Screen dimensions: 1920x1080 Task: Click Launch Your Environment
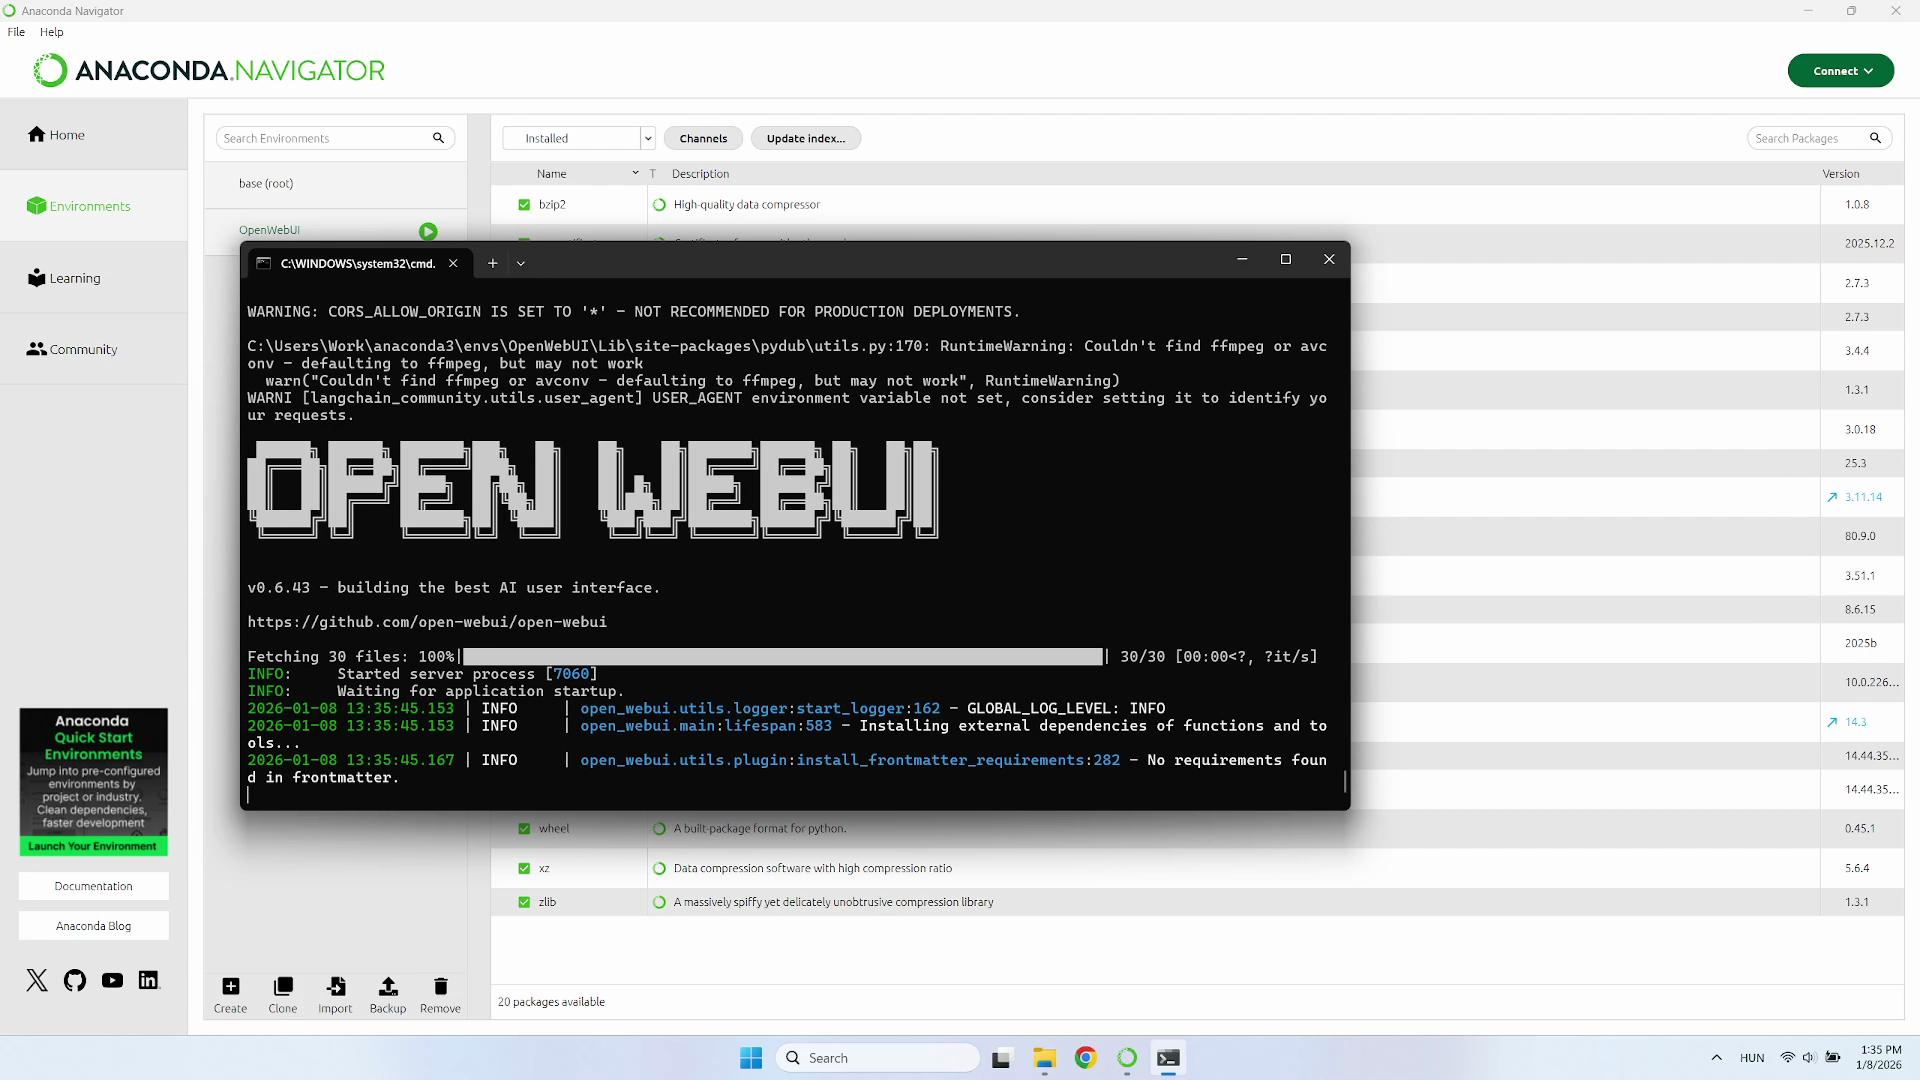tap(92, 845)
